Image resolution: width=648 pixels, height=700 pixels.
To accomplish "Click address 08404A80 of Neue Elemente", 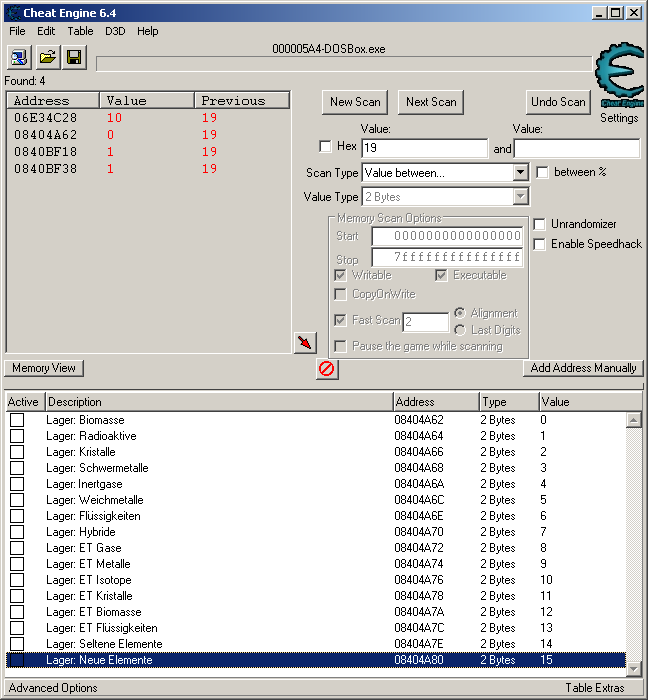I will [x=419, y=660].
